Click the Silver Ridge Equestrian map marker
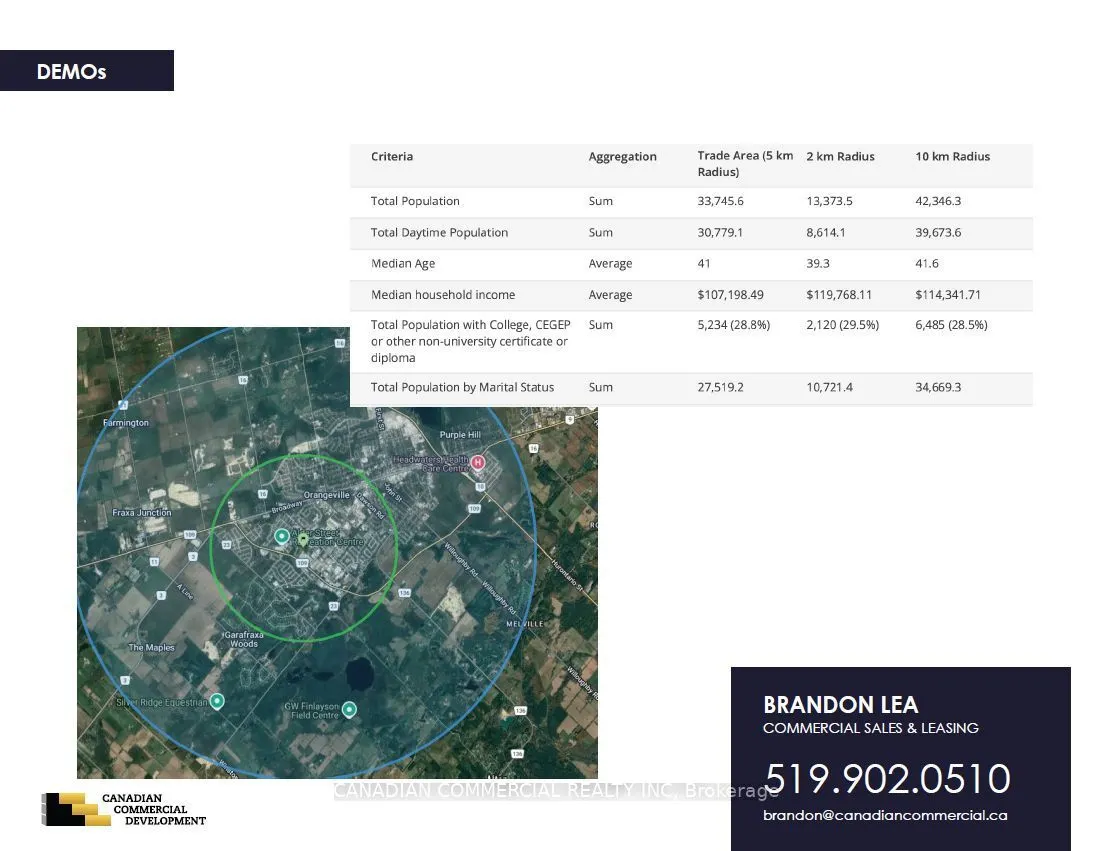Screen dimensions: 1112x851 click(x=217, y=701)
